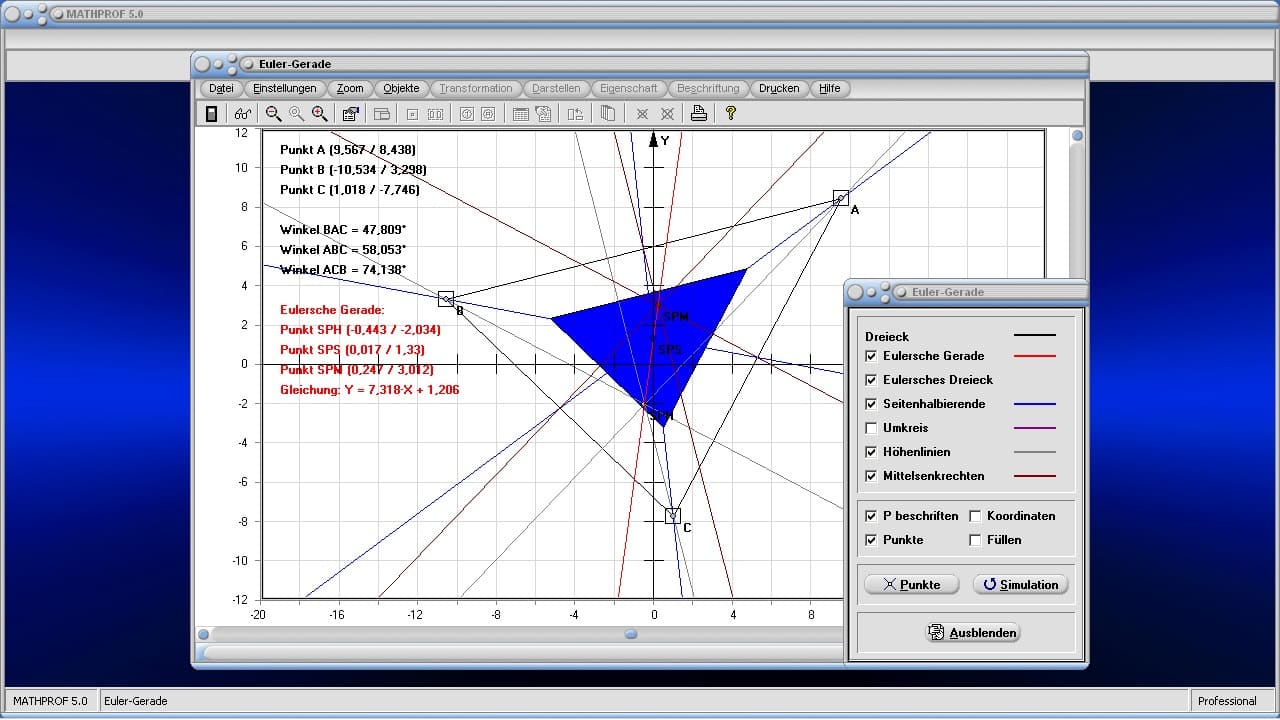The height and width of the screenshot is (720, 1280).
Task: Open the properties settings toolbar icon
Action: (x=350, y=114)
